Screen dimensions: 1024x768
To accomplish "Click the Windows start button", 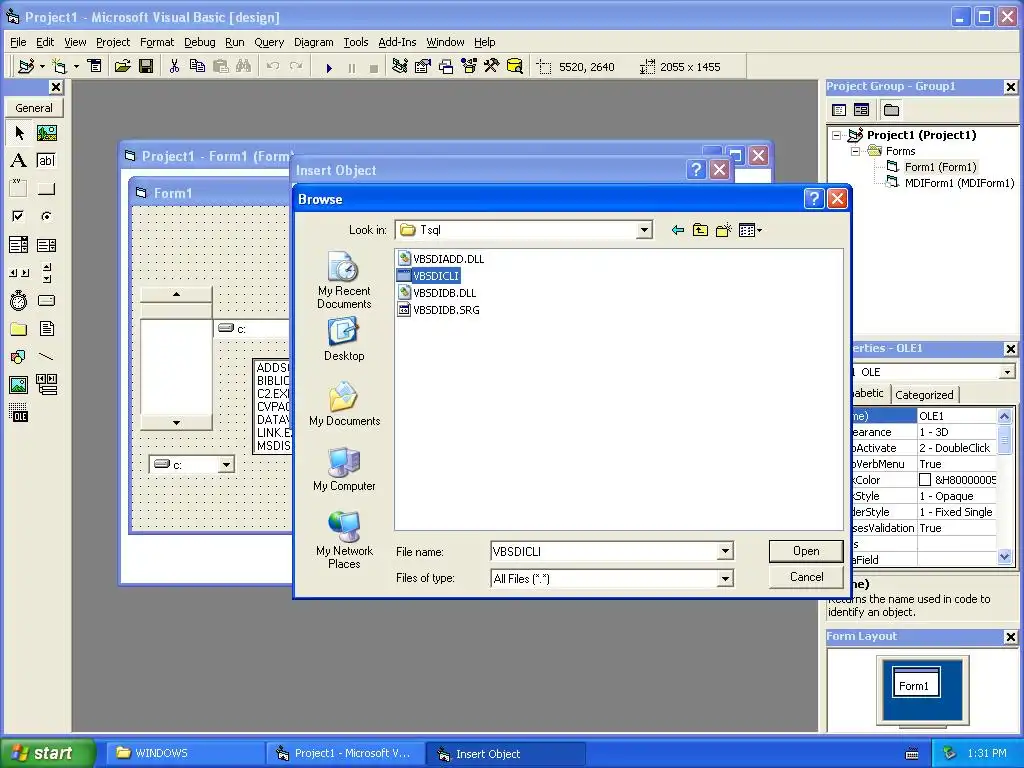I will (48, 754).
